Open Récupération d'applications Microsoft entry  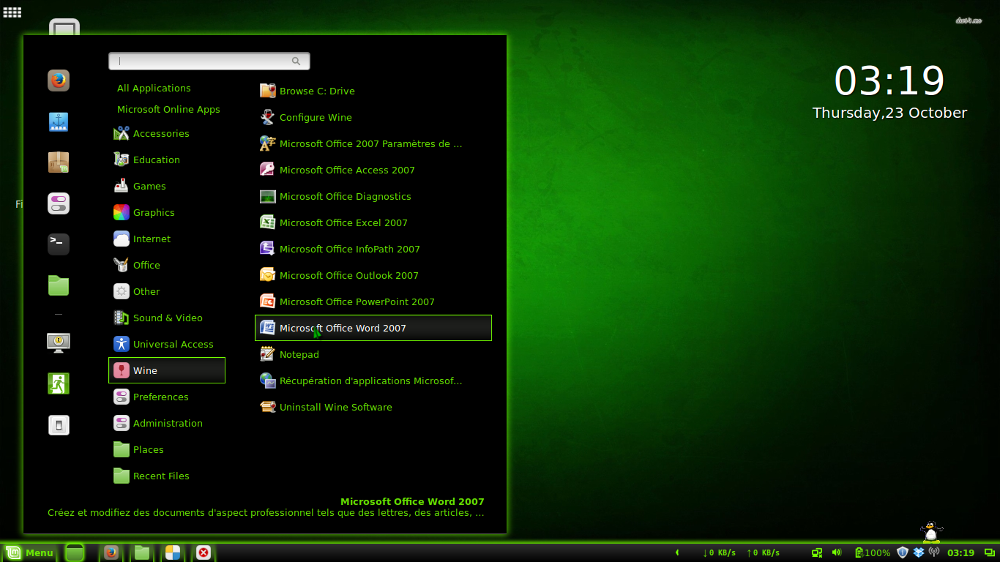click(373, 381)
